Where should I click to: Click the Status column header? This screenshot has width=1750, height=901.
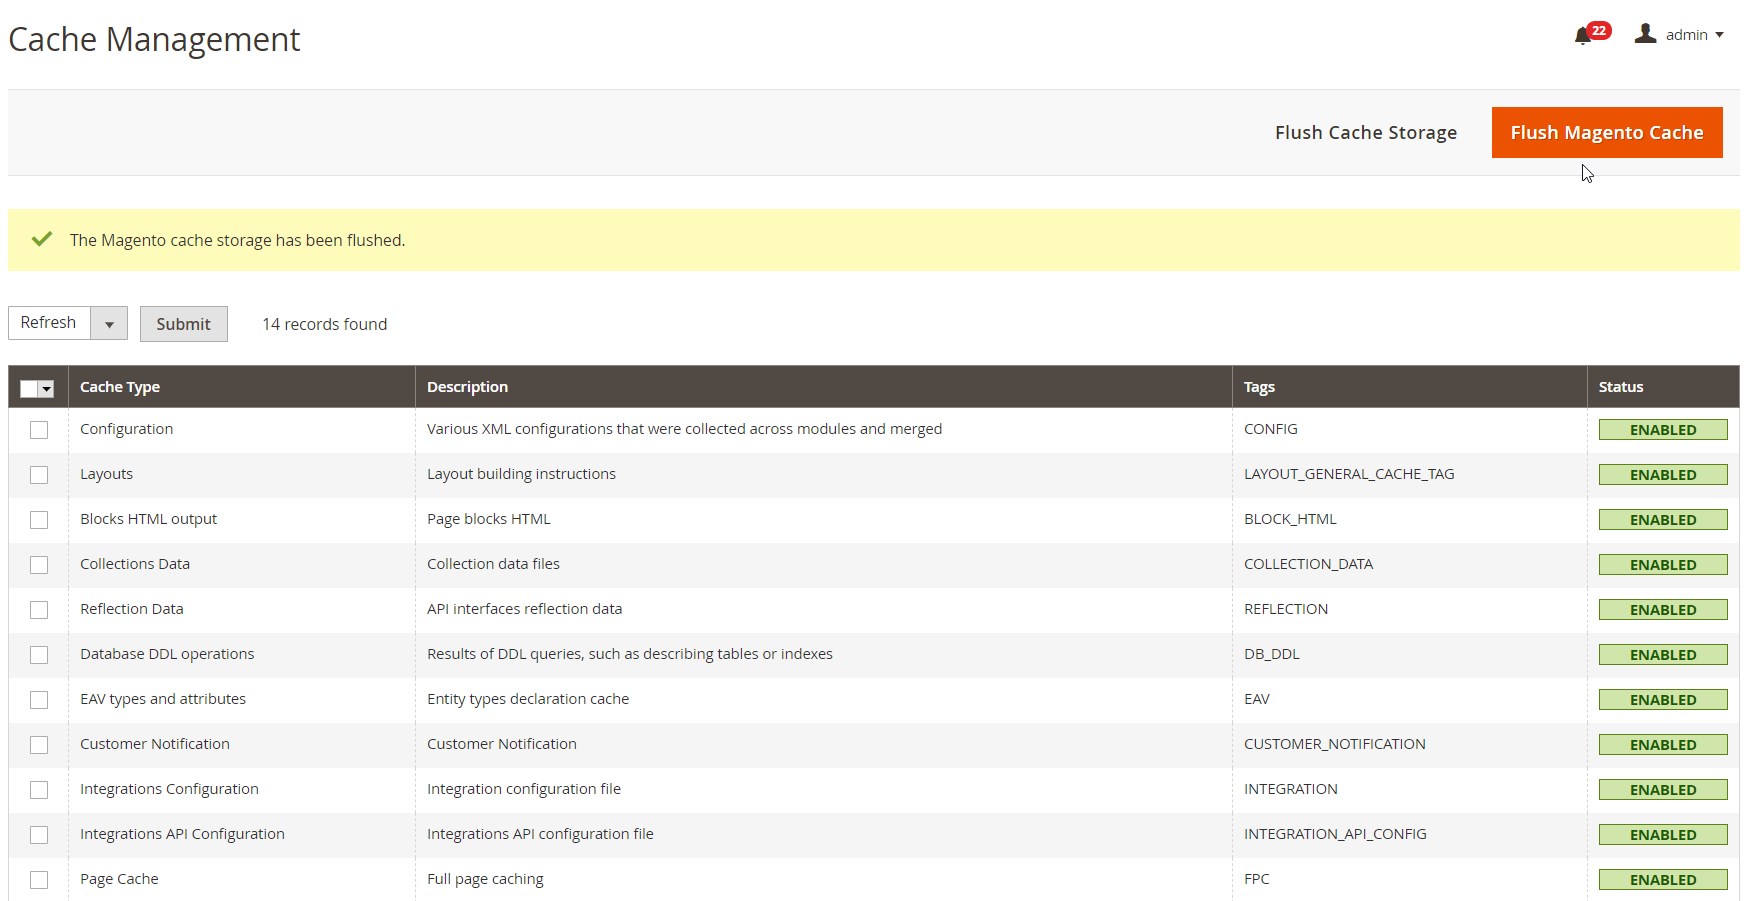point(1620,387)
